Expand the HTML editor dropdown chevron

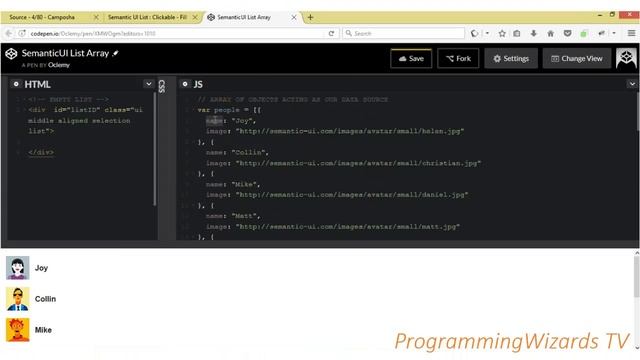149,84
